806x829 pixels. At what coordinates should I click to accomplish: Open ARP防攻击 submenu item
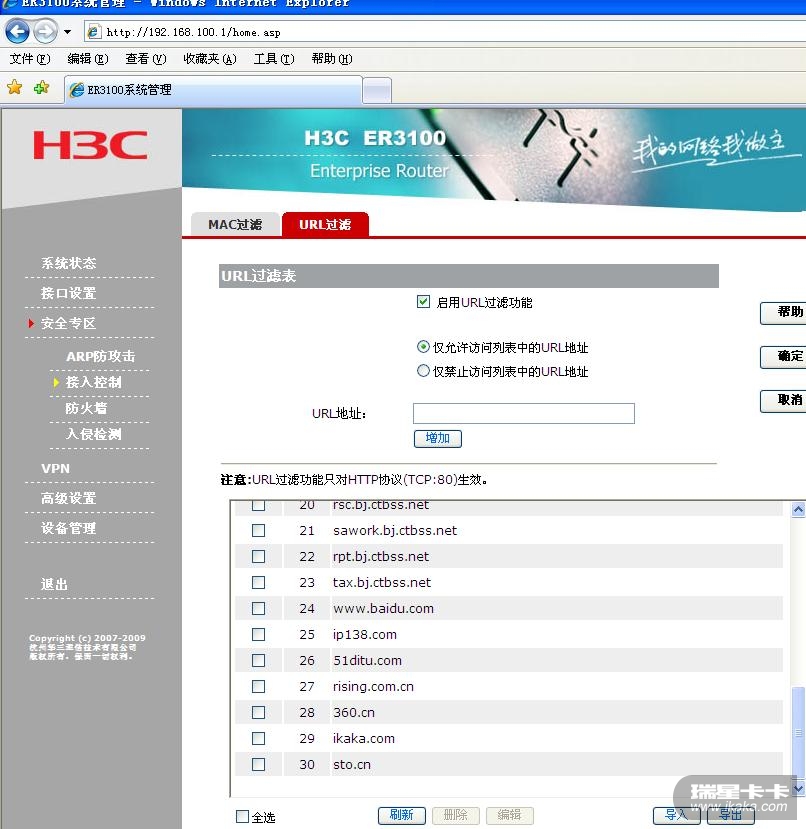[x=100, y=356]
